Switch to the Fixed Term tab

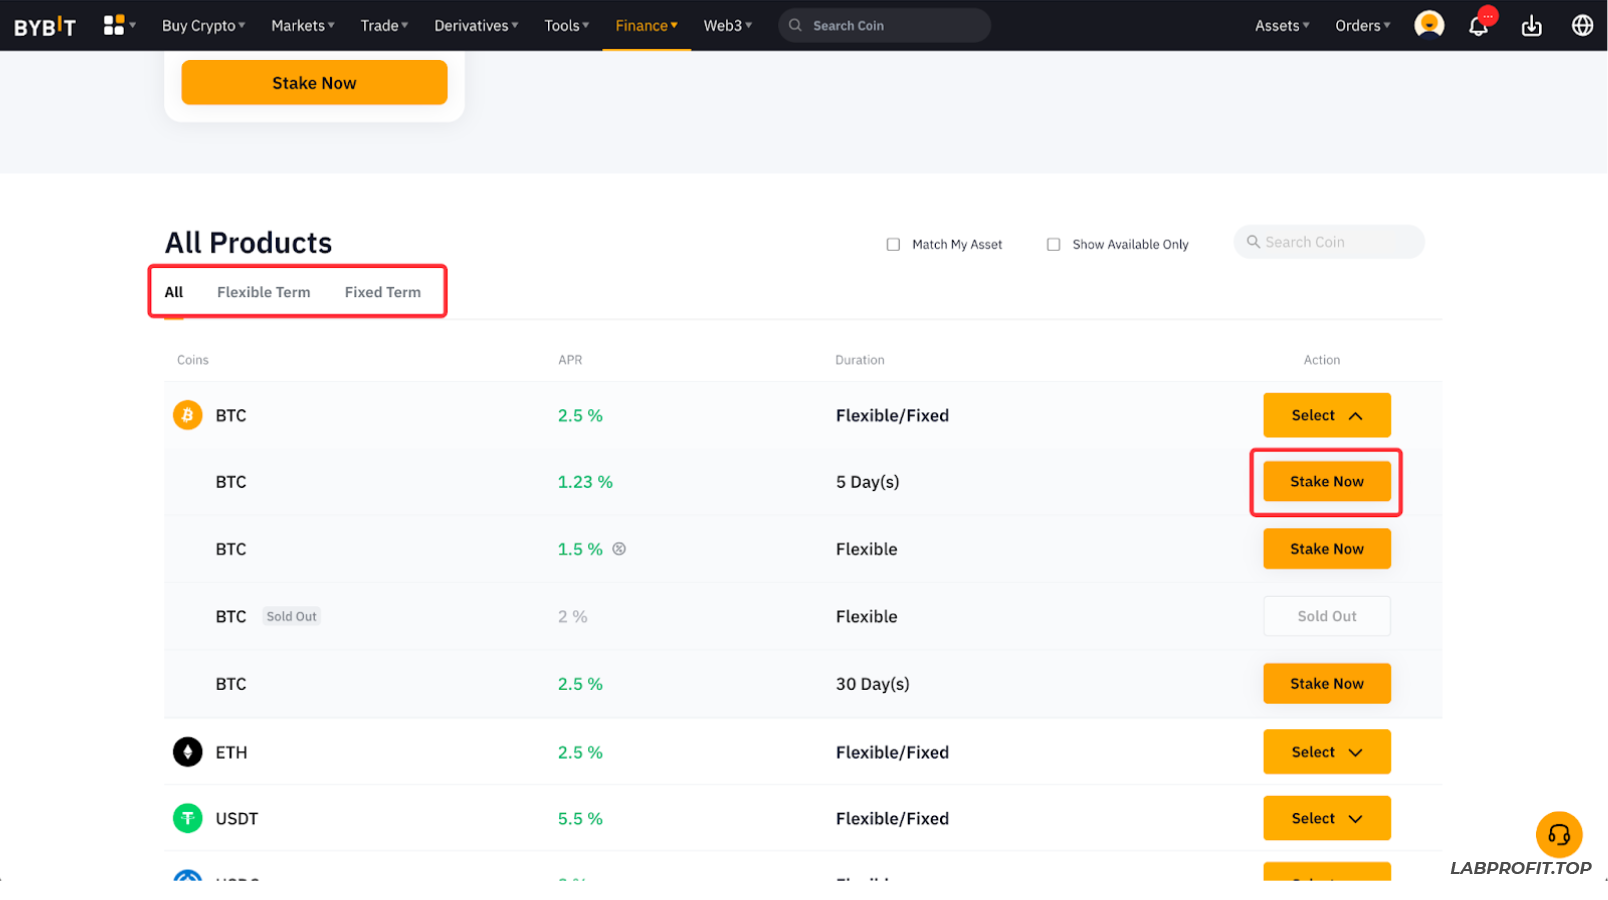coord(382,292)
